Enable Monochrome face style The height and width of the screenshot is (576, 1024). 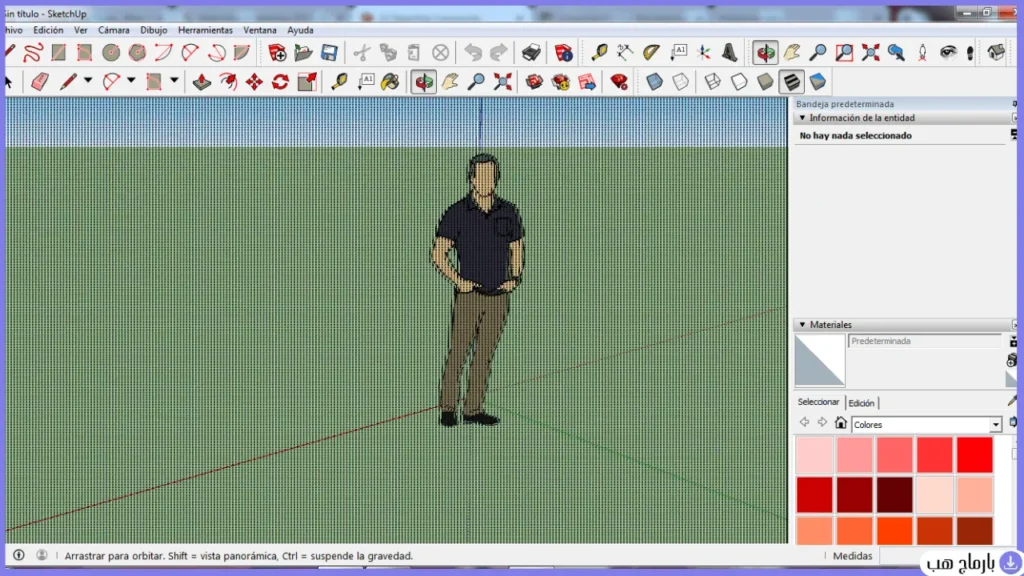818,82
